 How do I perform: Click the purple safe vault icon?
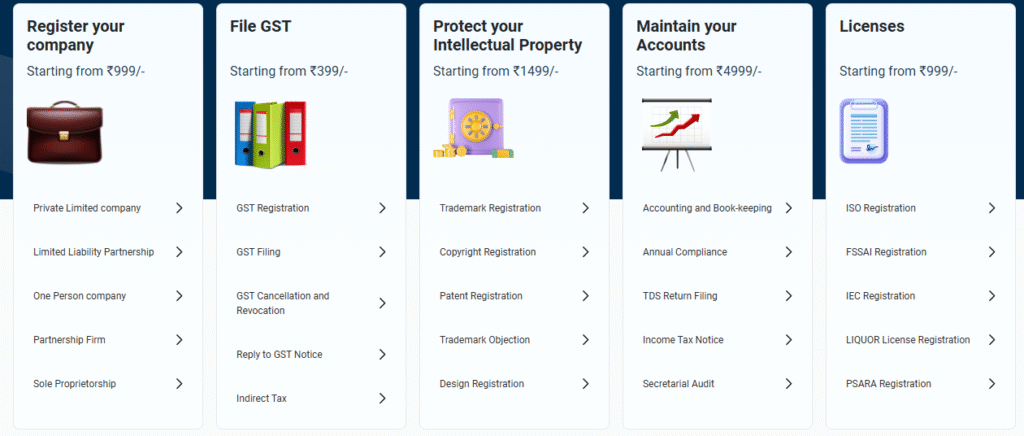click(x=472, y=129)
